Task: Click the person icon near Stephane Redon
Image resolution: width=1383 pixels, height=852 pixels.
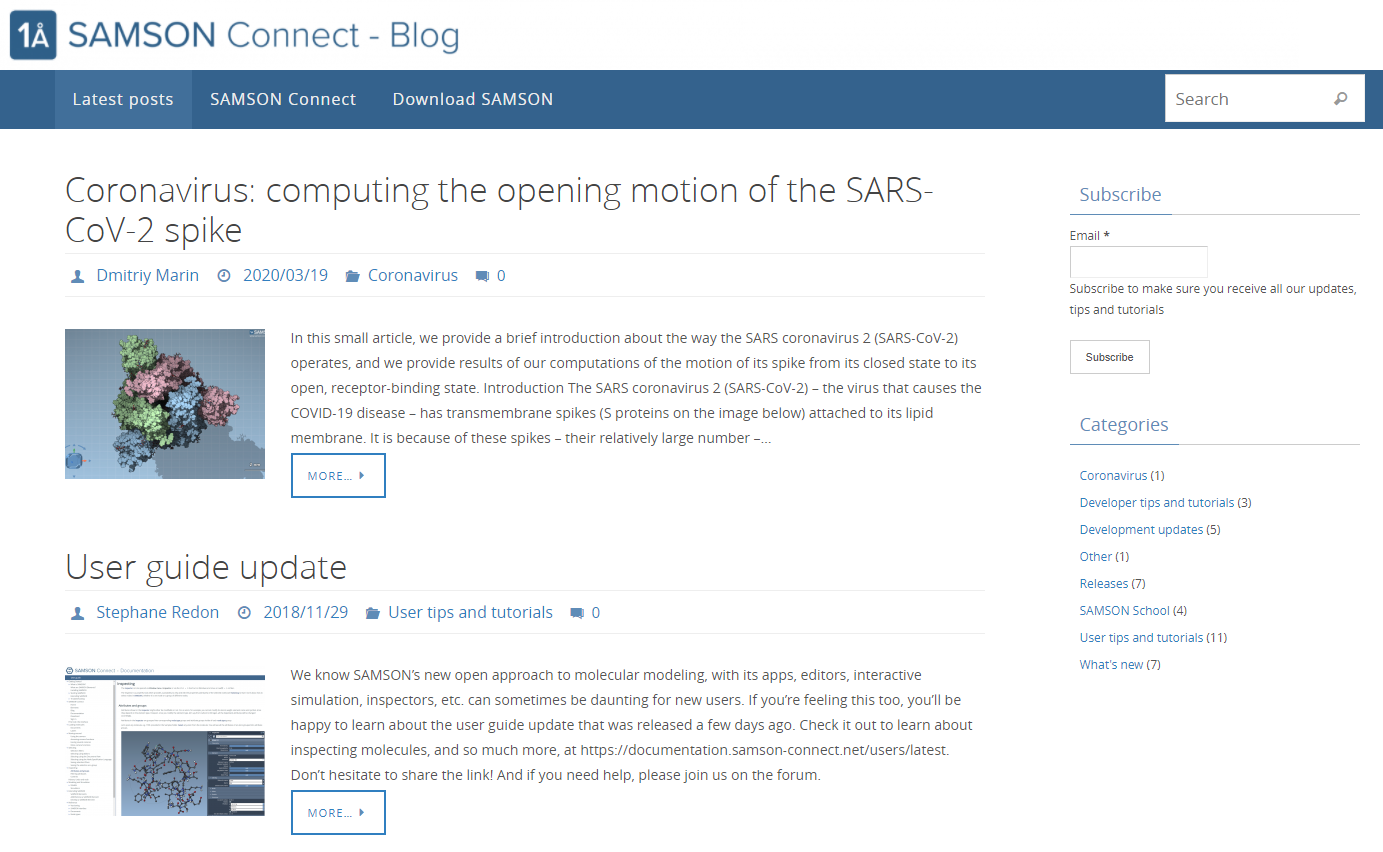Action: 77,612
